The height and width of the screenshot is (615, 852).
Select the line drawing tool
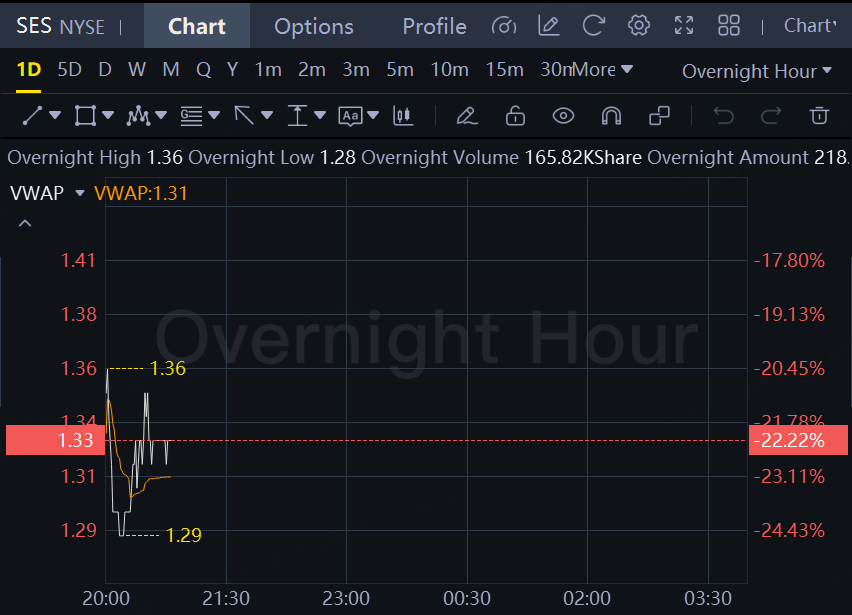point(32,116)
